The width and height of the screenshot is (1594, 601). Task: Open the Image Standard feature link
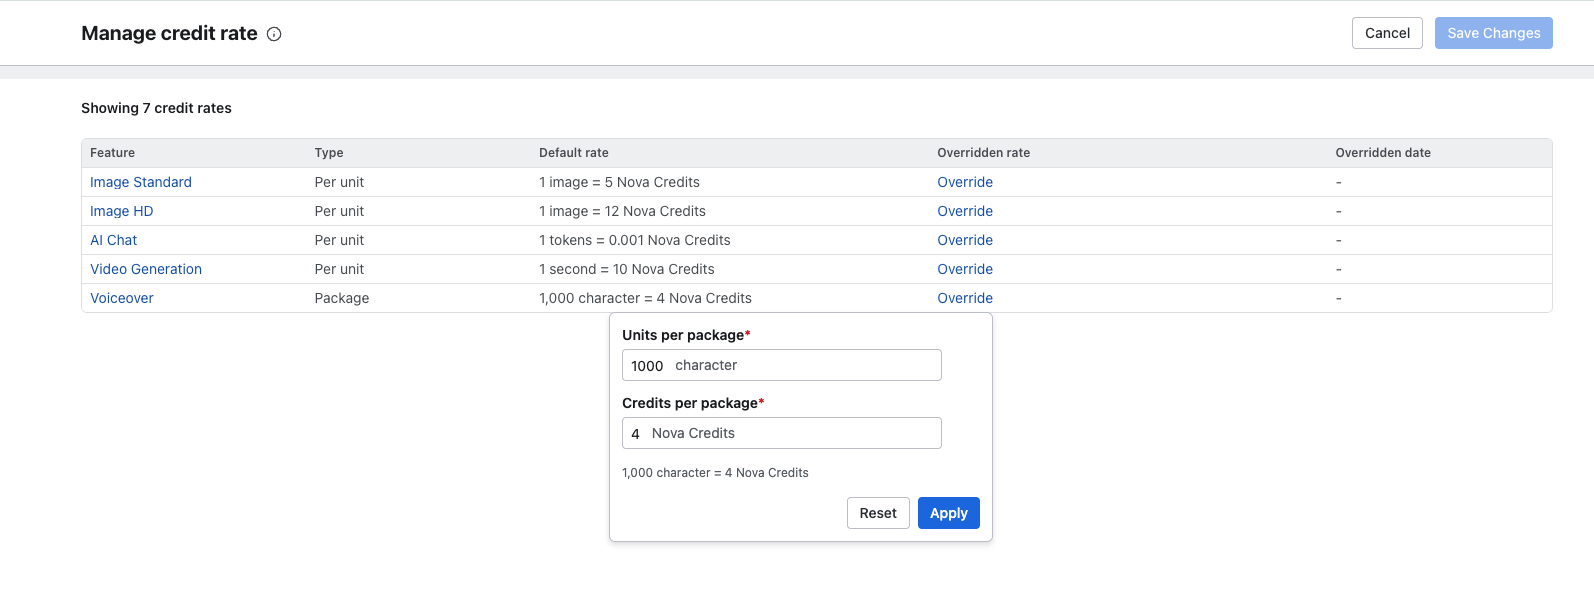pos(141,182)
